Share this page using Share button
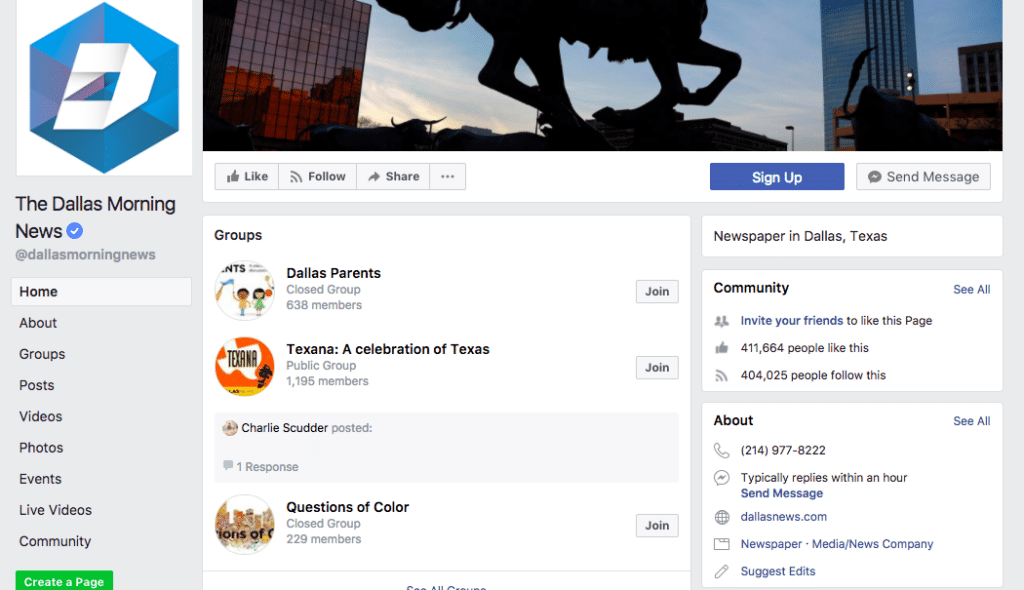The image size is (1024, 590). point(393,176)
